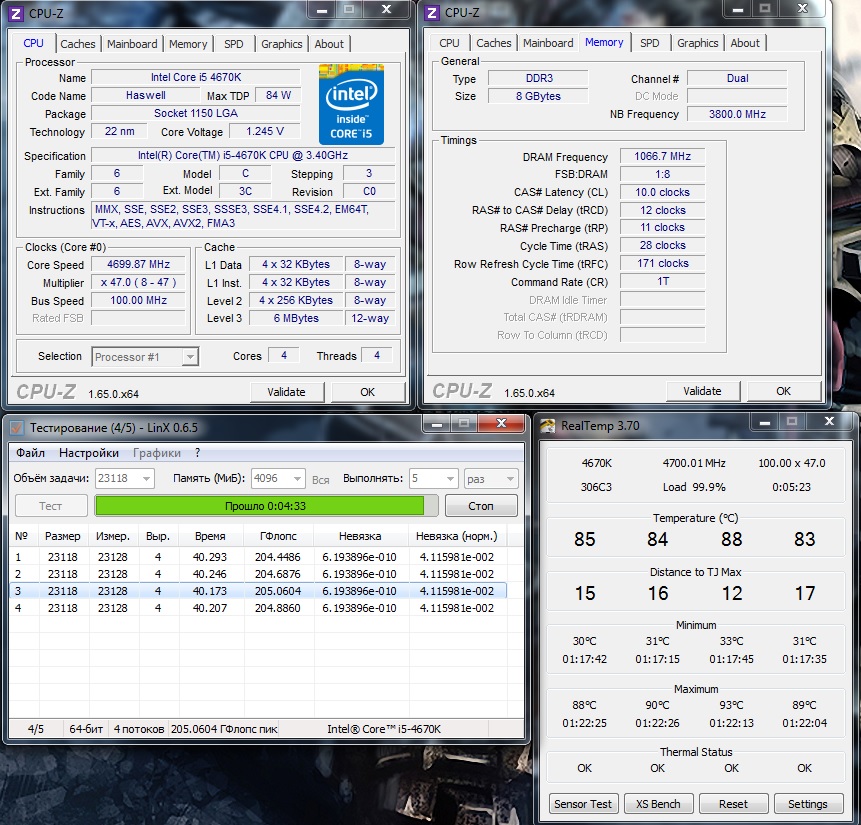Click the Sensor Test button
The image size is (861, 825).
pyautogui.click(x=583, y=804)
